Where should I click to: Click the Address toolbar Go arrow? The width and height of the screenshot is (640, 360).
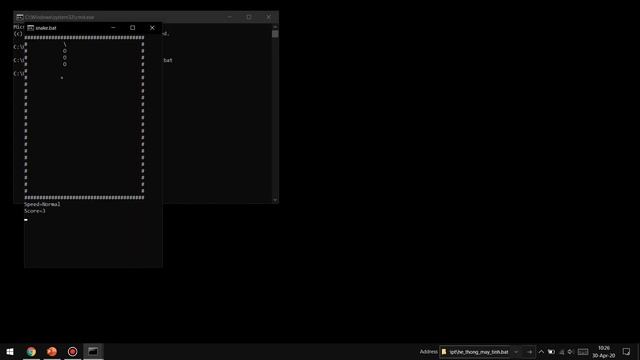click(x=529, y=352)
